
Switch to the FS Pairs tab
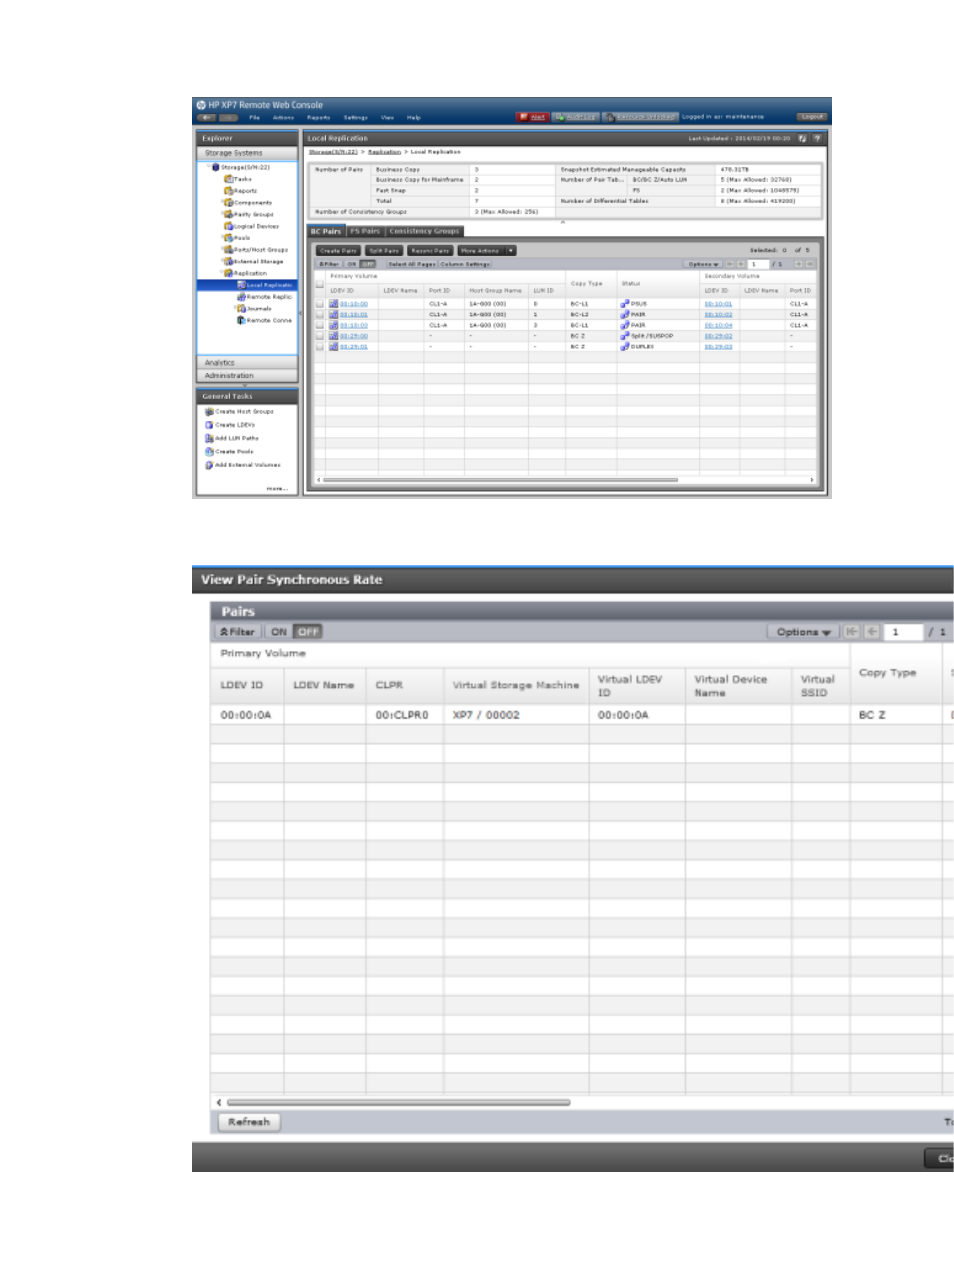click(x=365, y=231)
